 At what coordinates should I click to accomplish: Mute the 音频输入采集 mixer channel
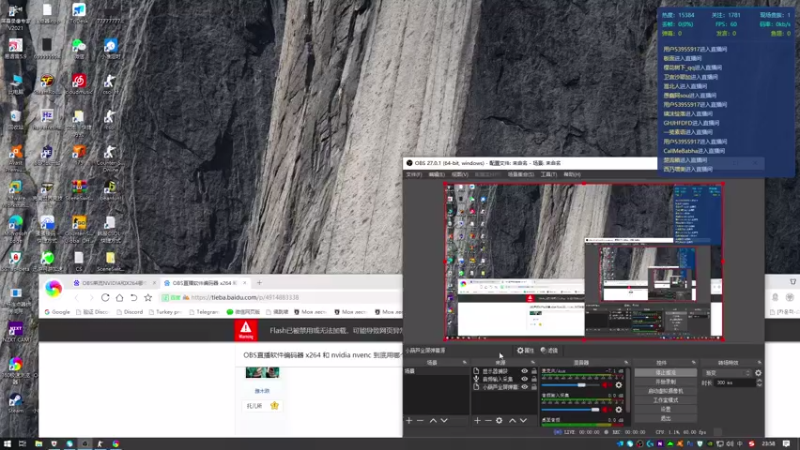pos(607,409)
